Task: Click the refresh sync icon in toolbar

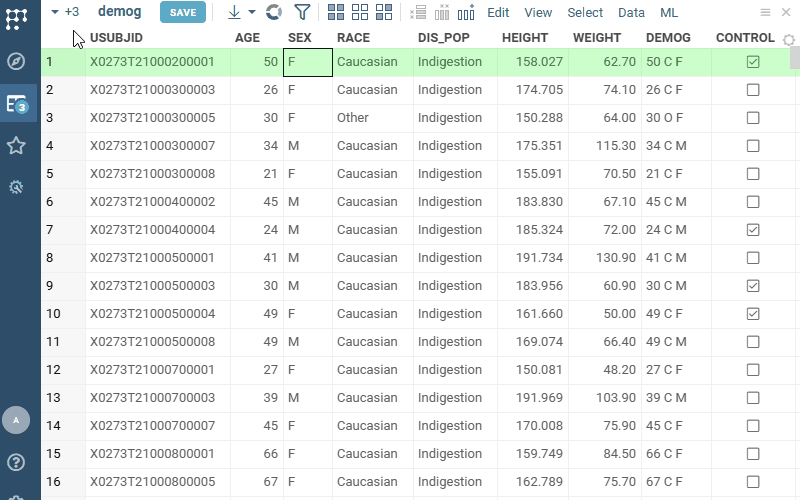Action: 273,12
